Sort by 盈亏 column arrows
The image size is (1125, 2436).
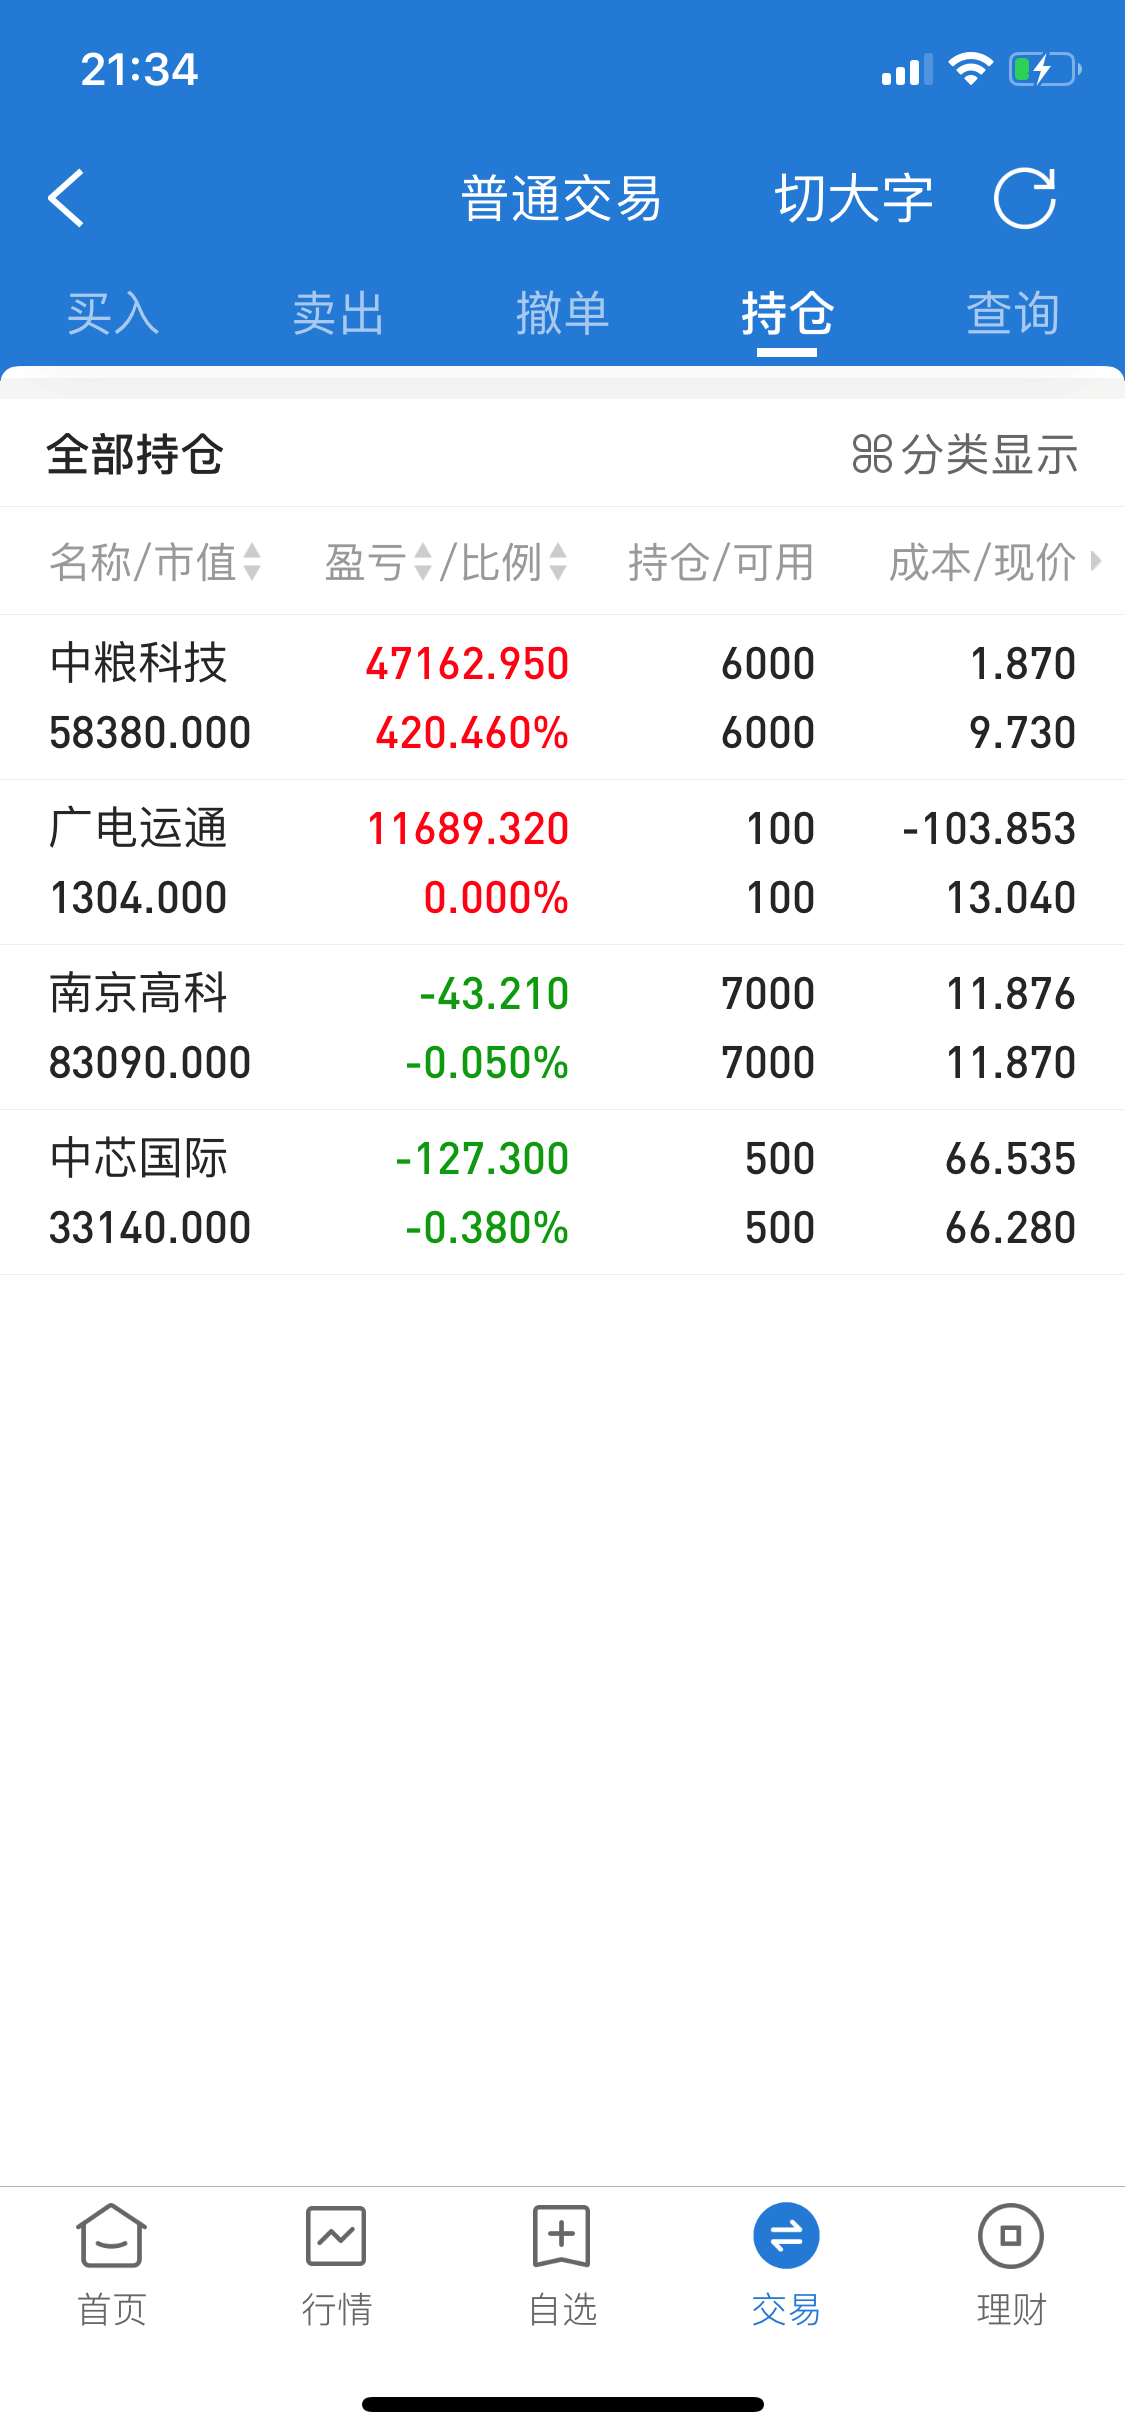(x=423, y=562)
